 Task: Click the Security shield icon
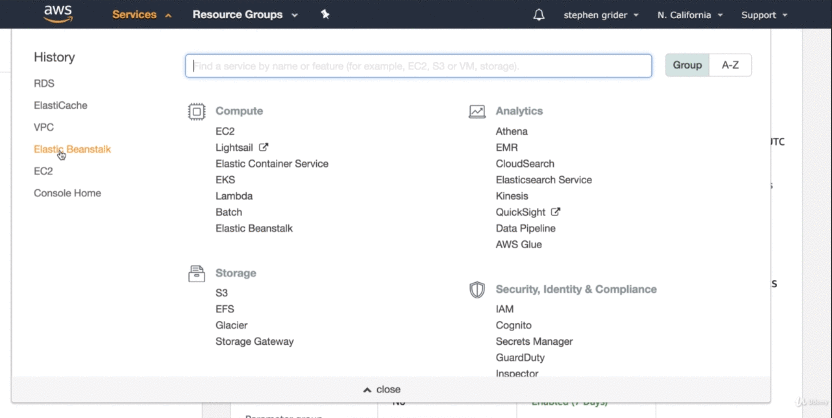tap(477, 290)
